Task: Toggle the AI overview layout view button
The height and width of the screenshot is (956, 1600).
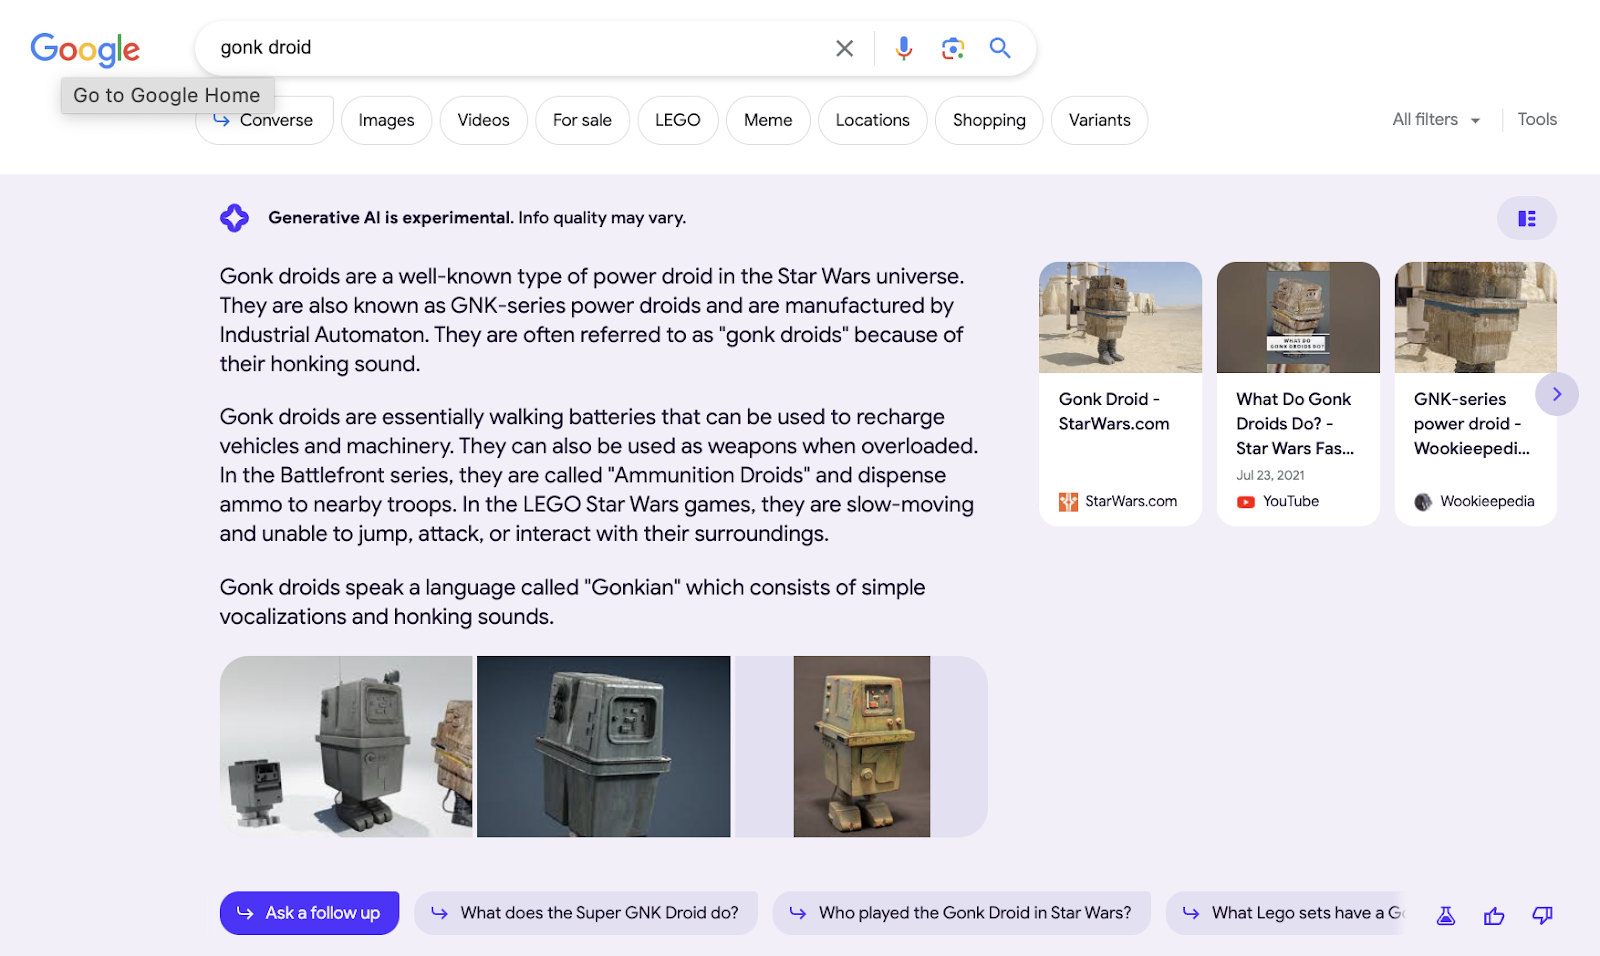Action: pos(1526,218)
